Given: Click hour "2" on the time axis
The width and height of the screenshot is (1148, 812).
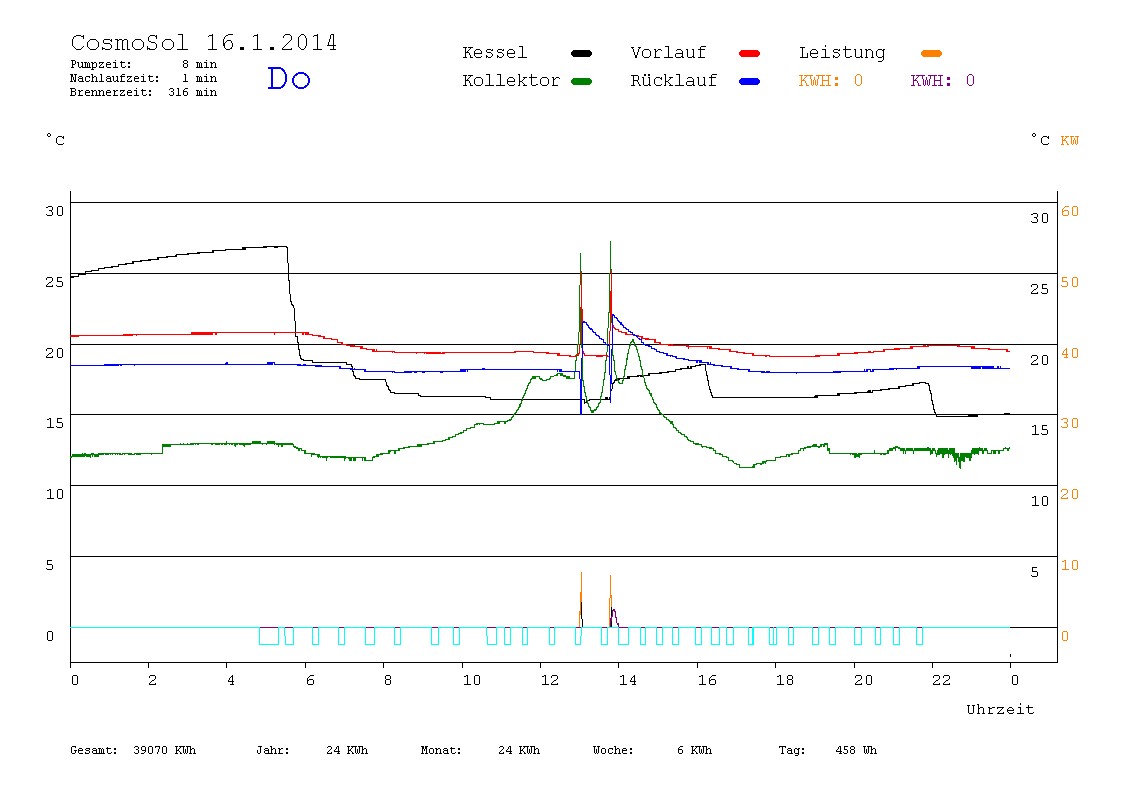Looking at the screenshot, I should pyautogui.click(x=152, y=680).
